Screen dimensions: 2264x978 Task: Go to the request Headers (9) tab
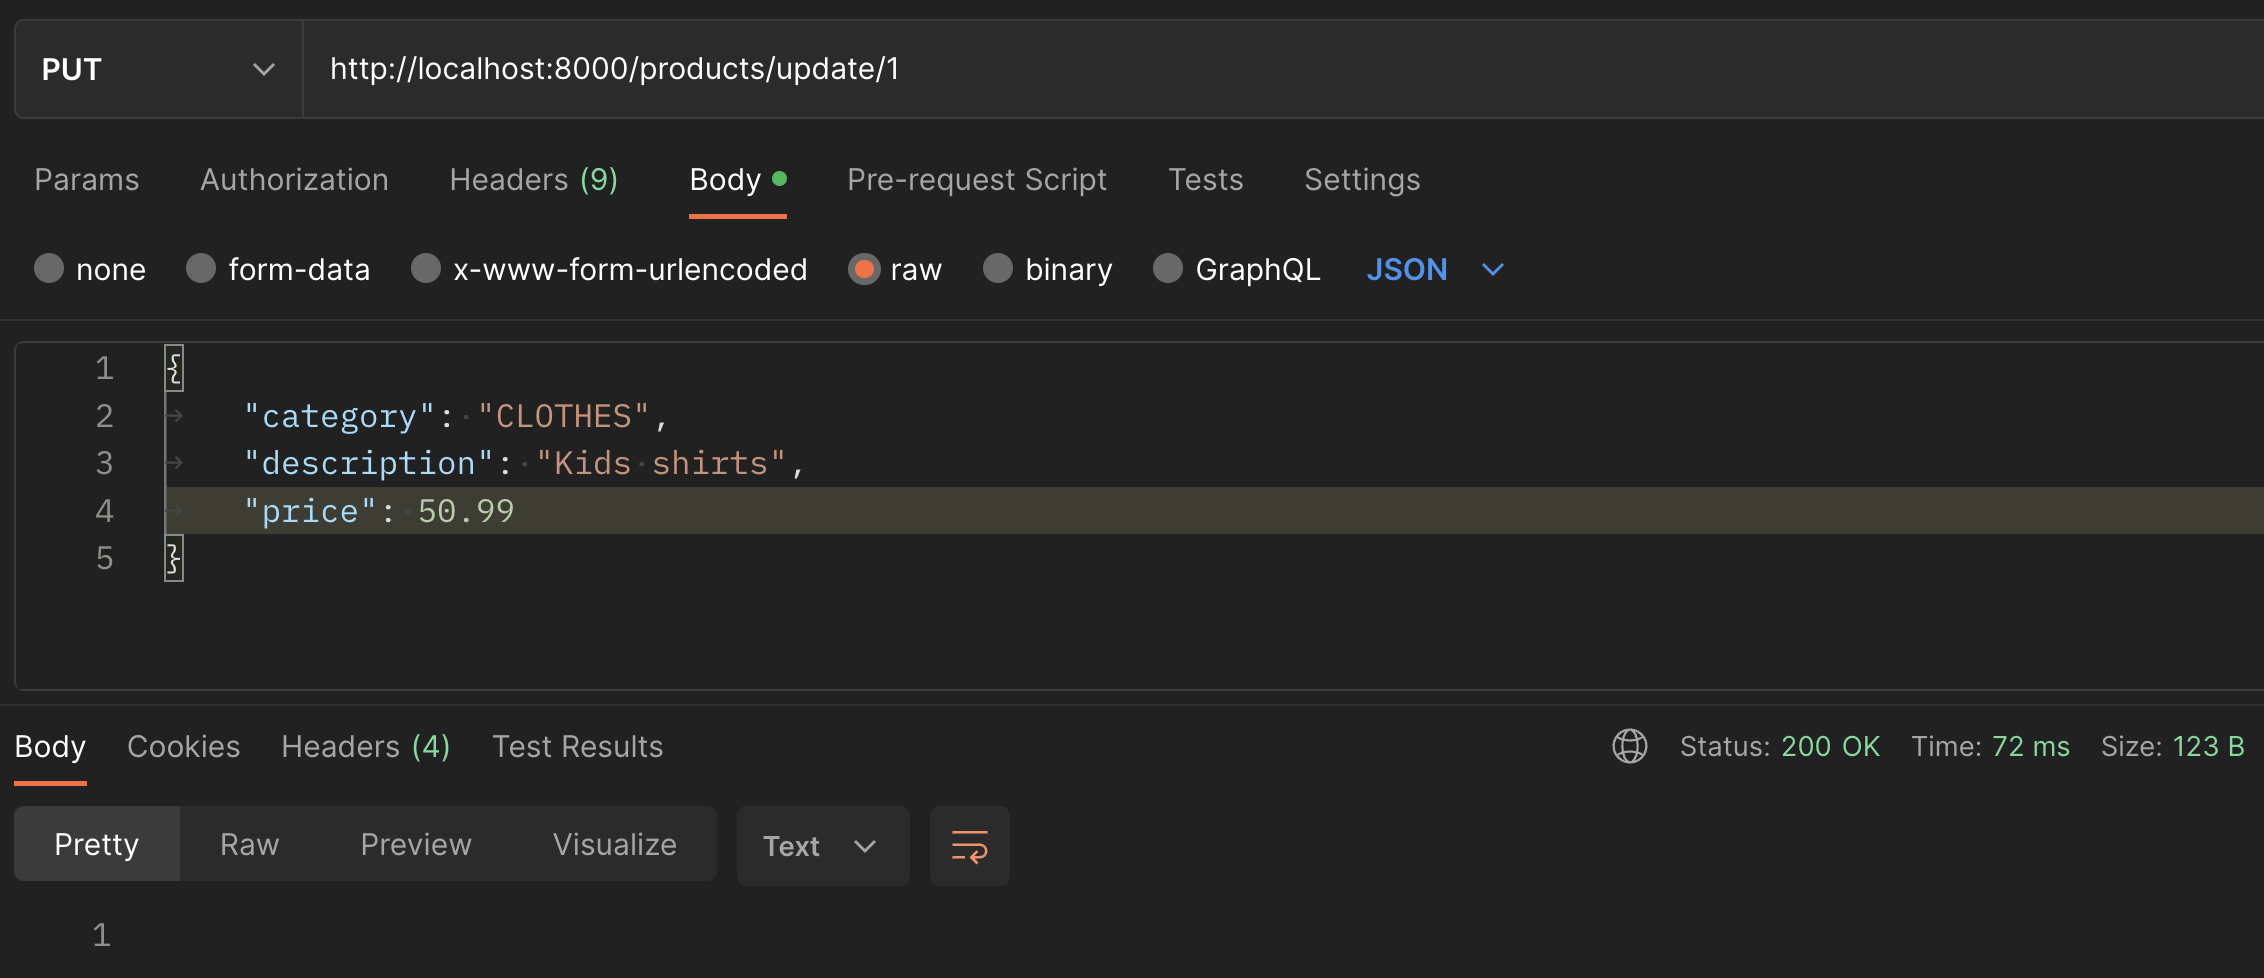[533, 180]
